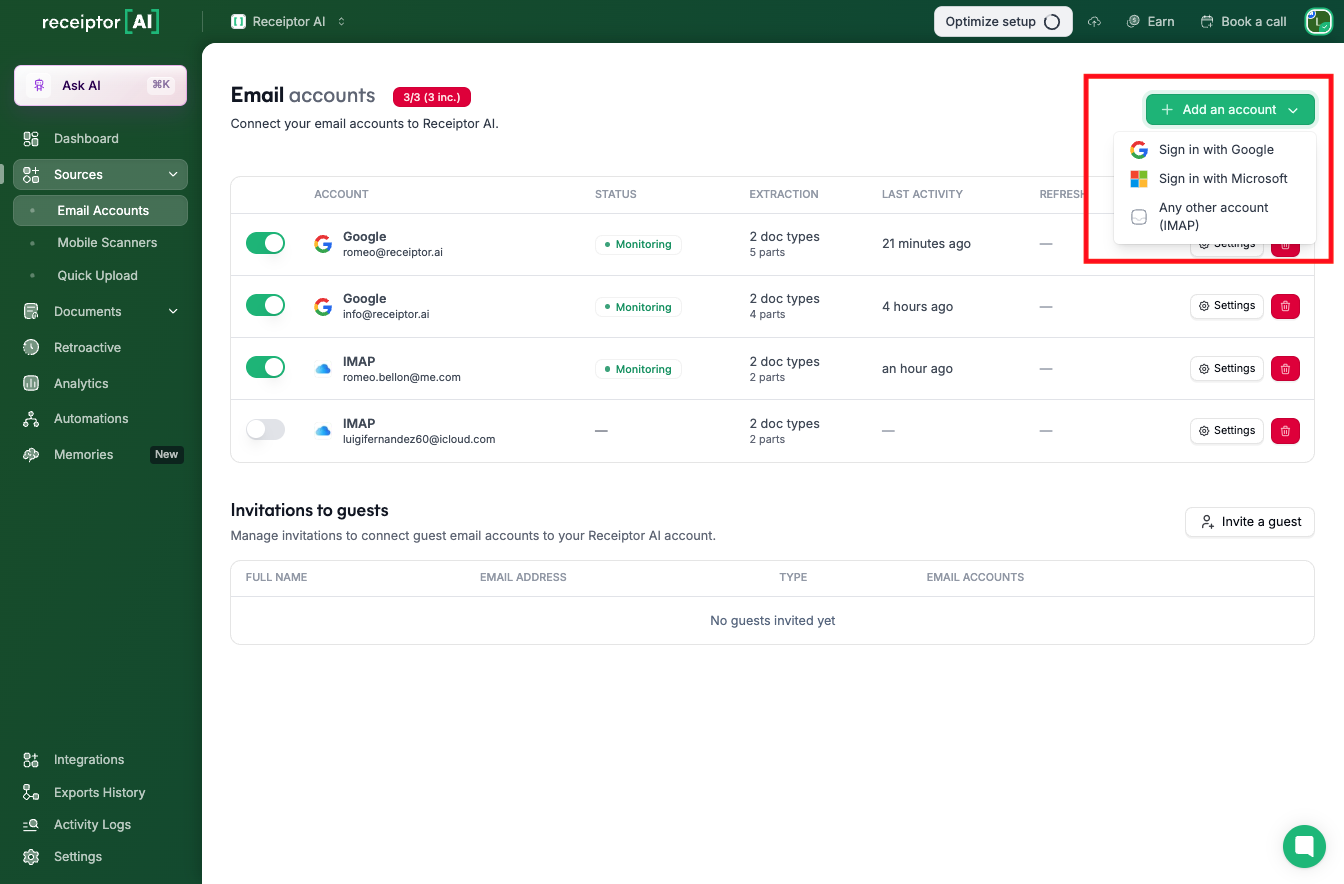Screen dimensions: 1344x884
Task: Click "2 doc types" with 4 parts
Action: coord(785,299)
